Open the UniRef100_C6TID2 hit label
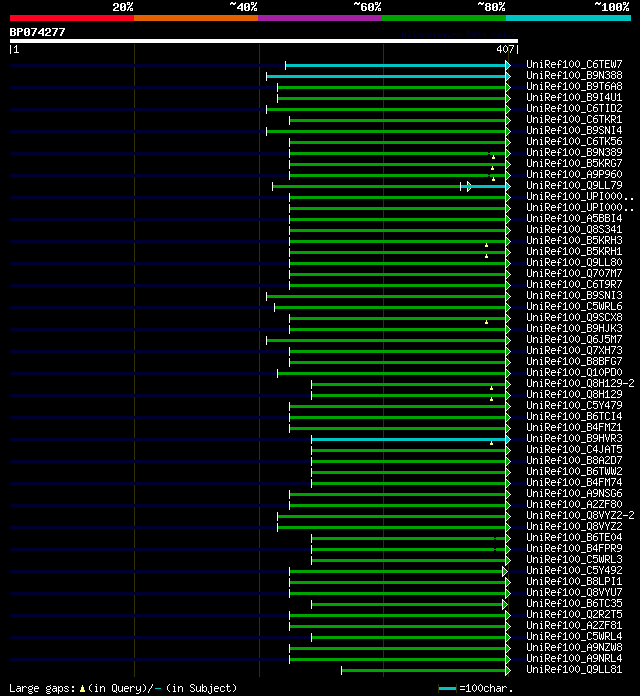Screen dimensions: 640x696 [574, 108]
